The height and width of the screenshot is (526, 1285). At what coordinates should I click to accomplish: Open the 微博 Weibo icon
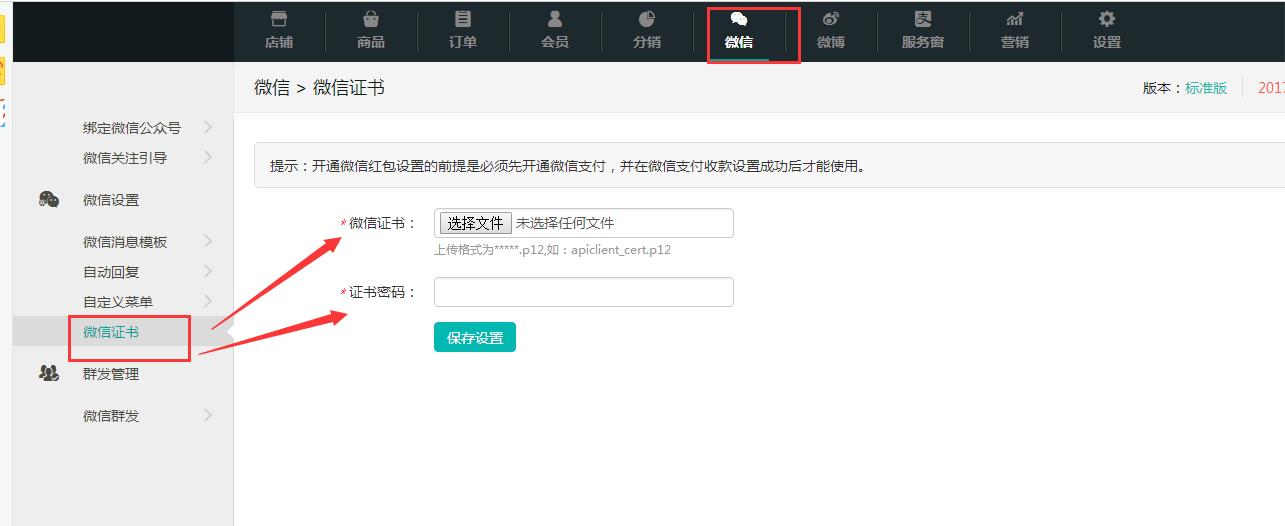coord(831,19)
